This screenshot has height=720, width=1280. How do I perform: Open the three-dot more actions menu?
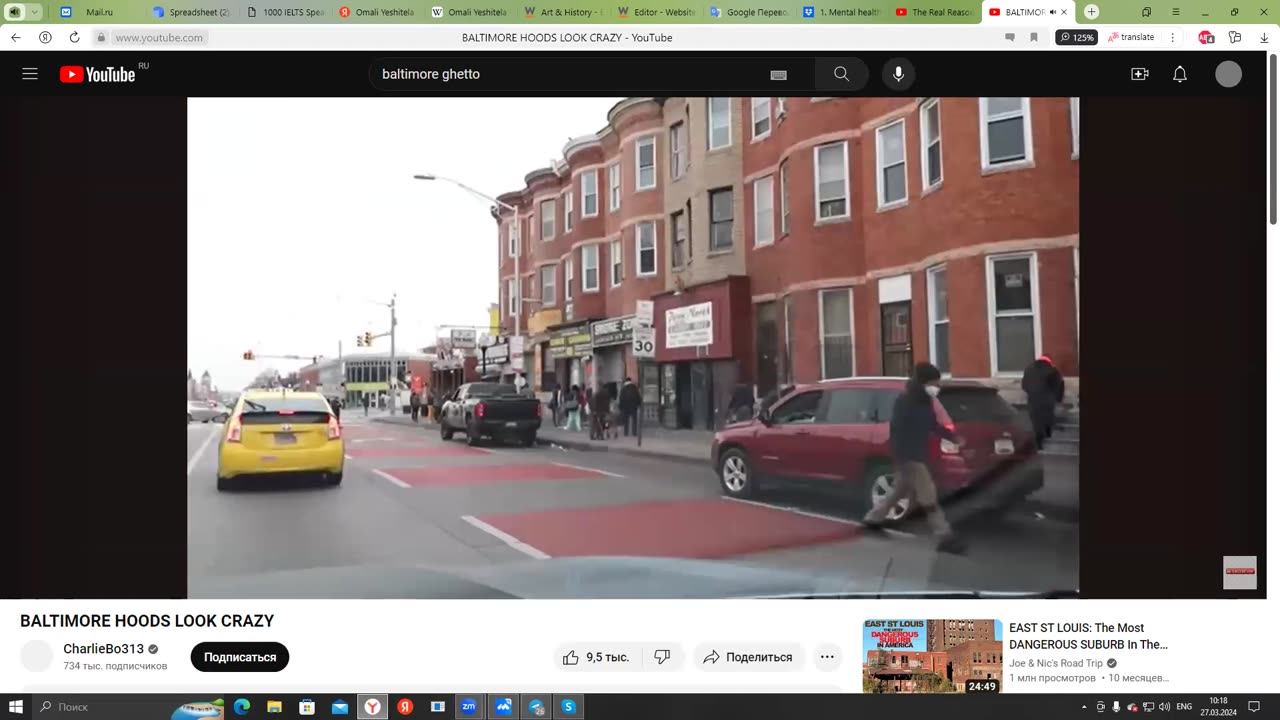click(827, 657)
